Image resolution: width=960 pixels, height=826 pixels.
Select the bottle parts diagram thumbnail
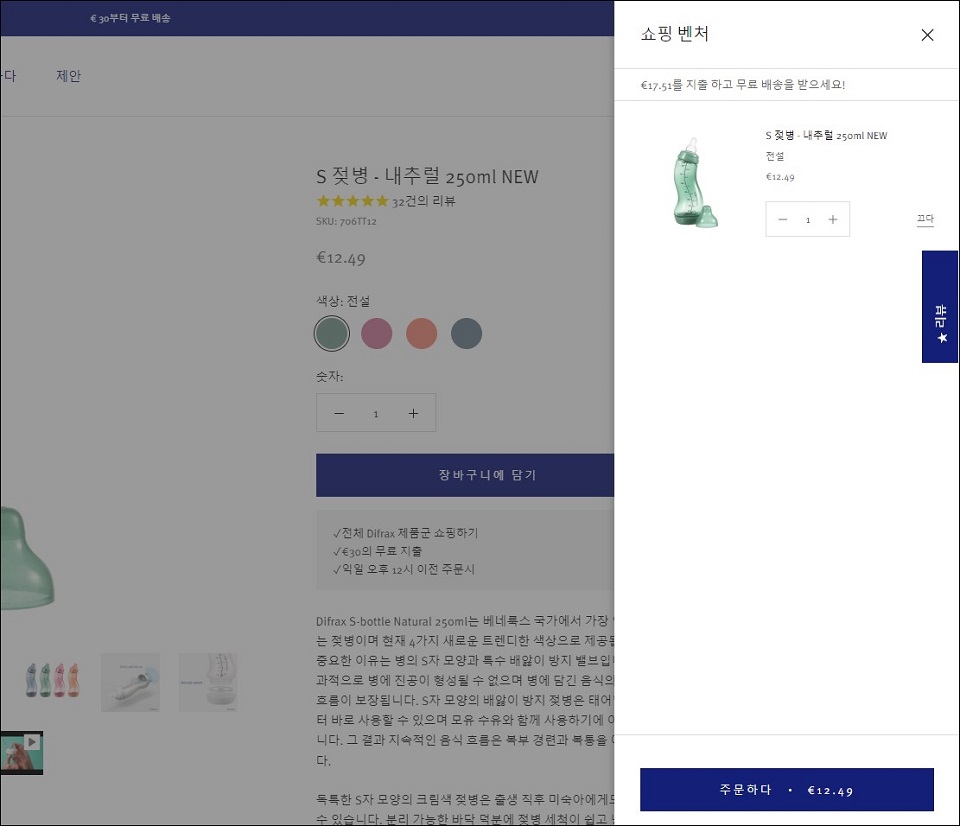(208, 682)
